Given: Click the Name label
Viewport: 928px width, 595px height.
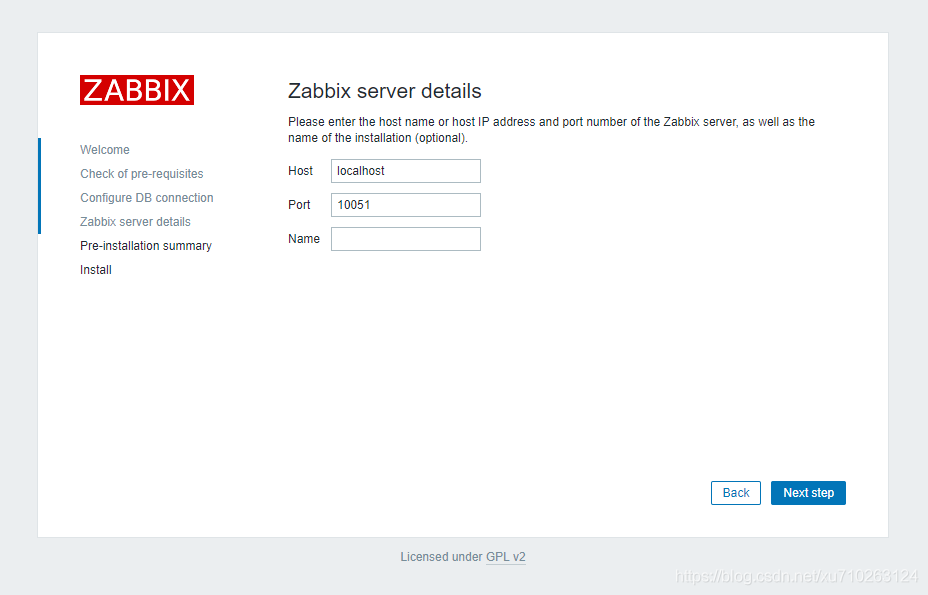Looking at the screenshot, I should (304, 239).
